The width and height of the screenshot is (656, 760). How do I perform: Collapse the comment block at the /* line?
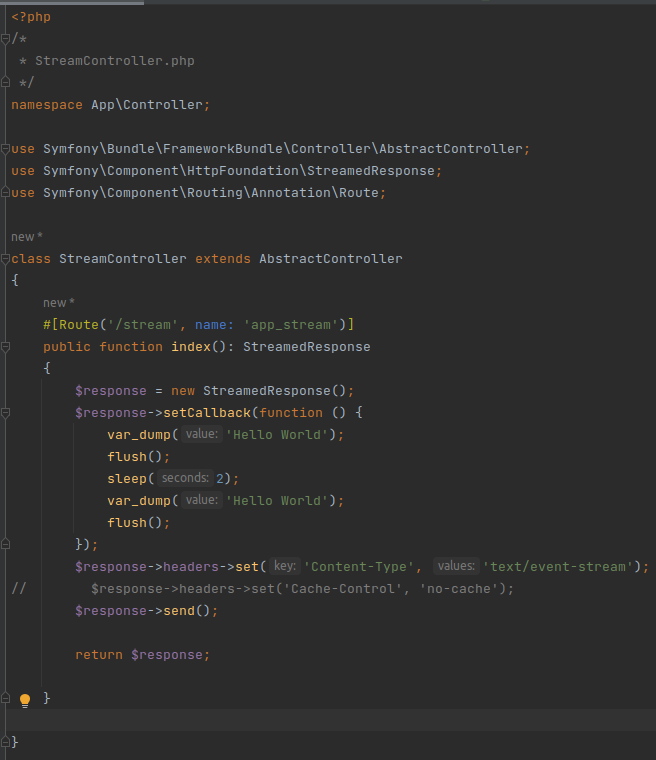[x=5, y=39]
